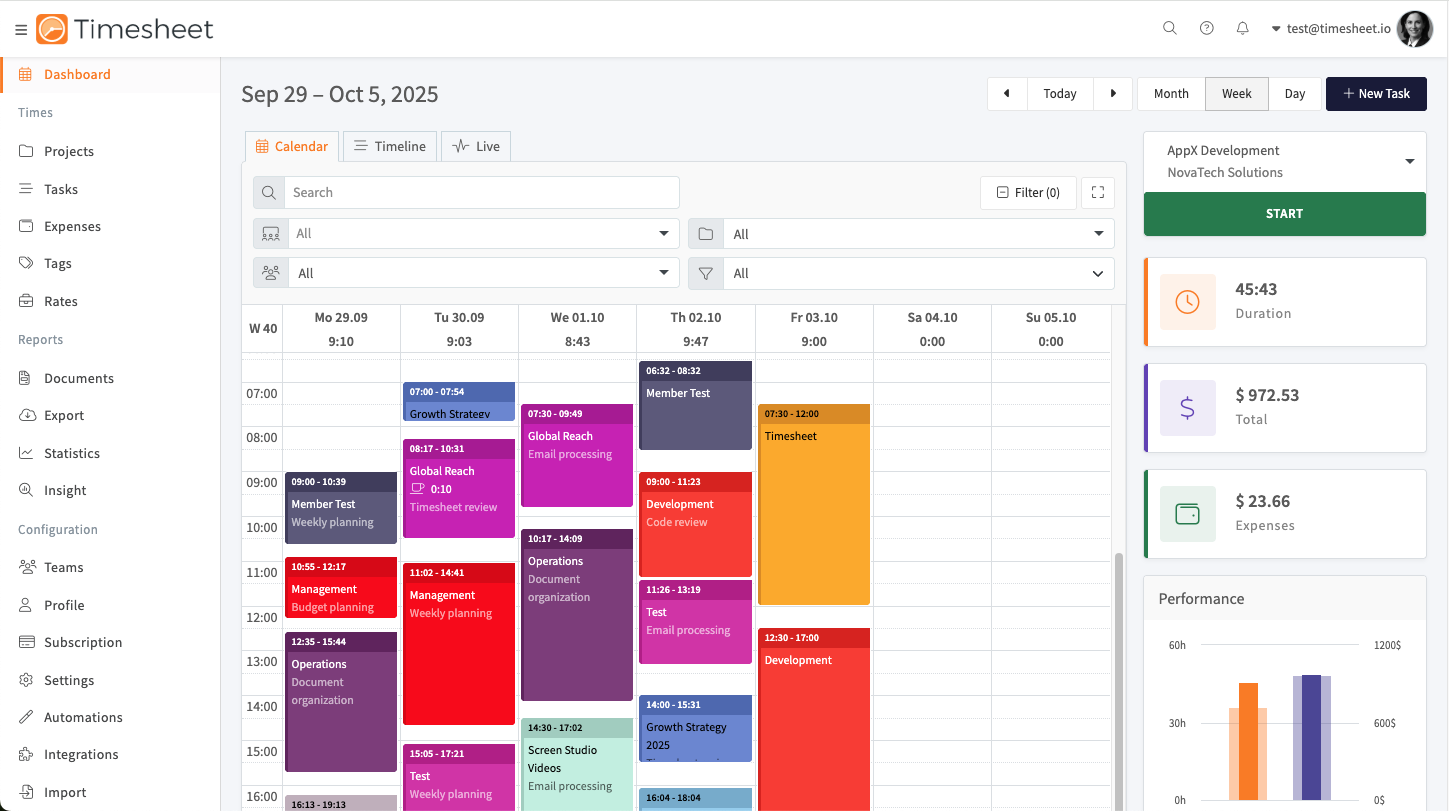This screenshot has height=811, width=1449.
Task: Click the Expenses wallet icon
Action: coord(1187,514)
